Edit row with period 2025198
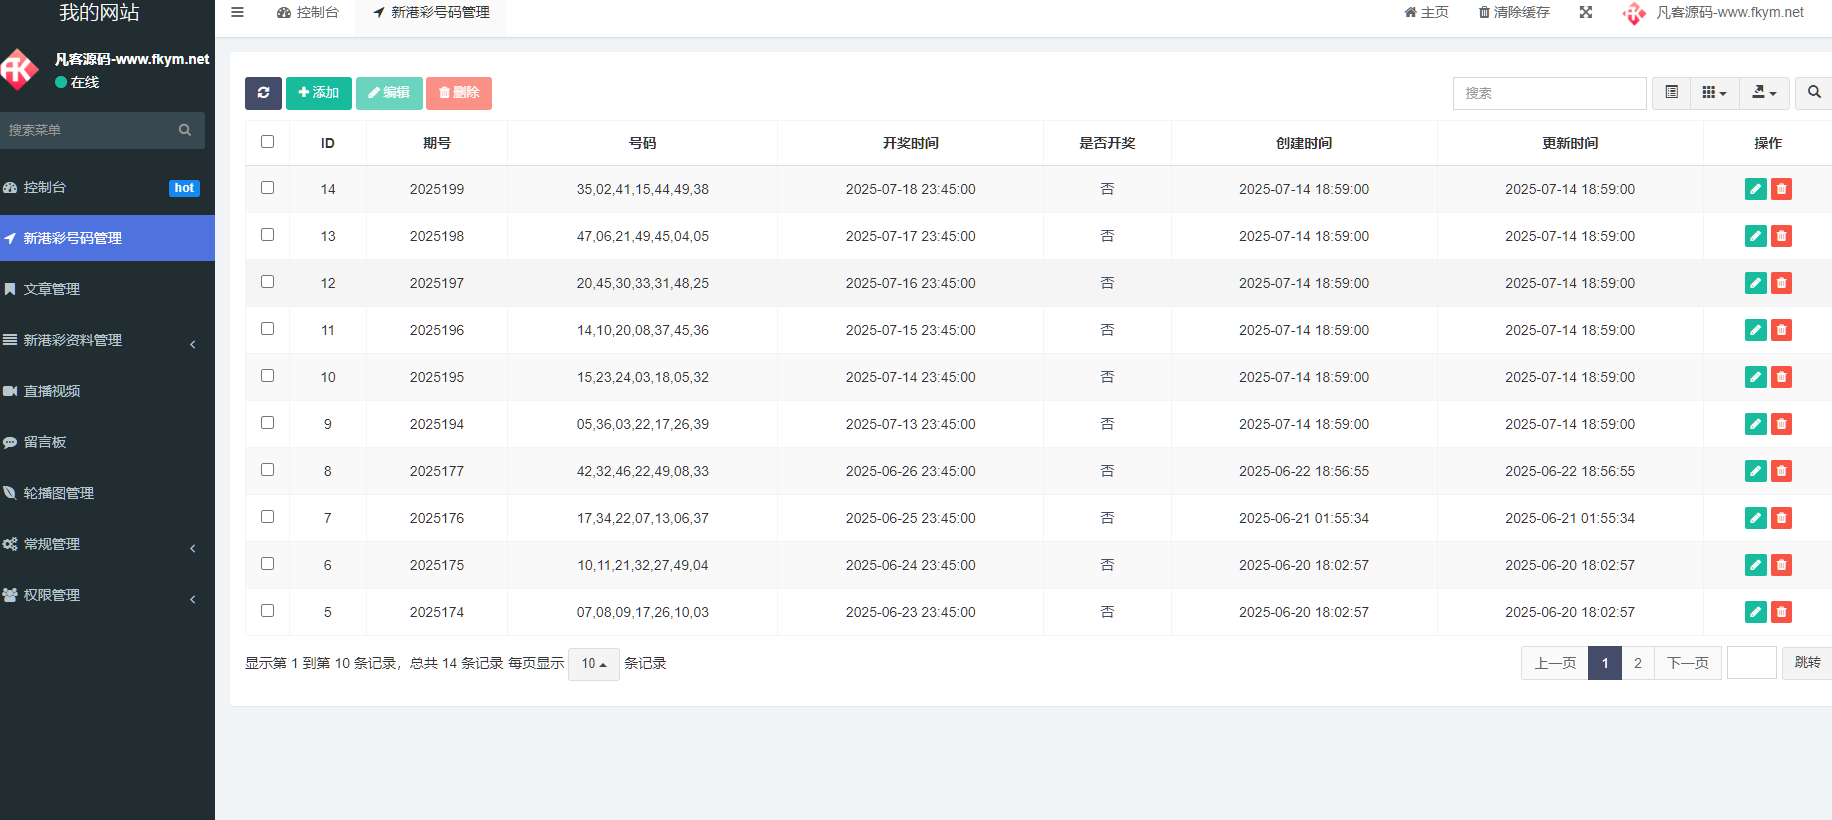Image resolution: width=1832 pixels, height=820 pixels. pos(1755,236)
